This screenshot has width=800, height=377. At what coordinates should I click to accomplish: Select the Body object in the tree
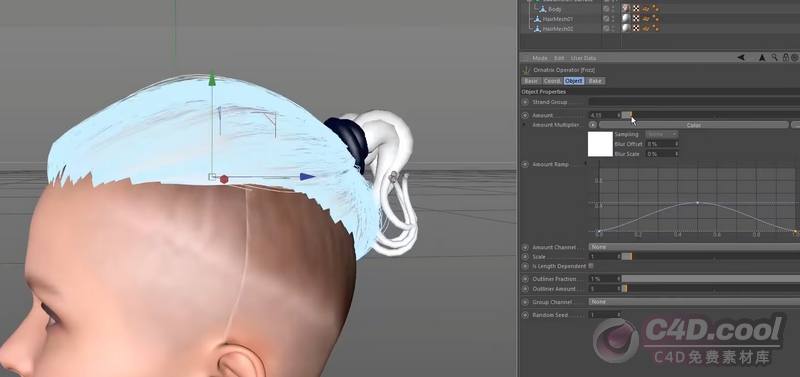pos(555,9)
